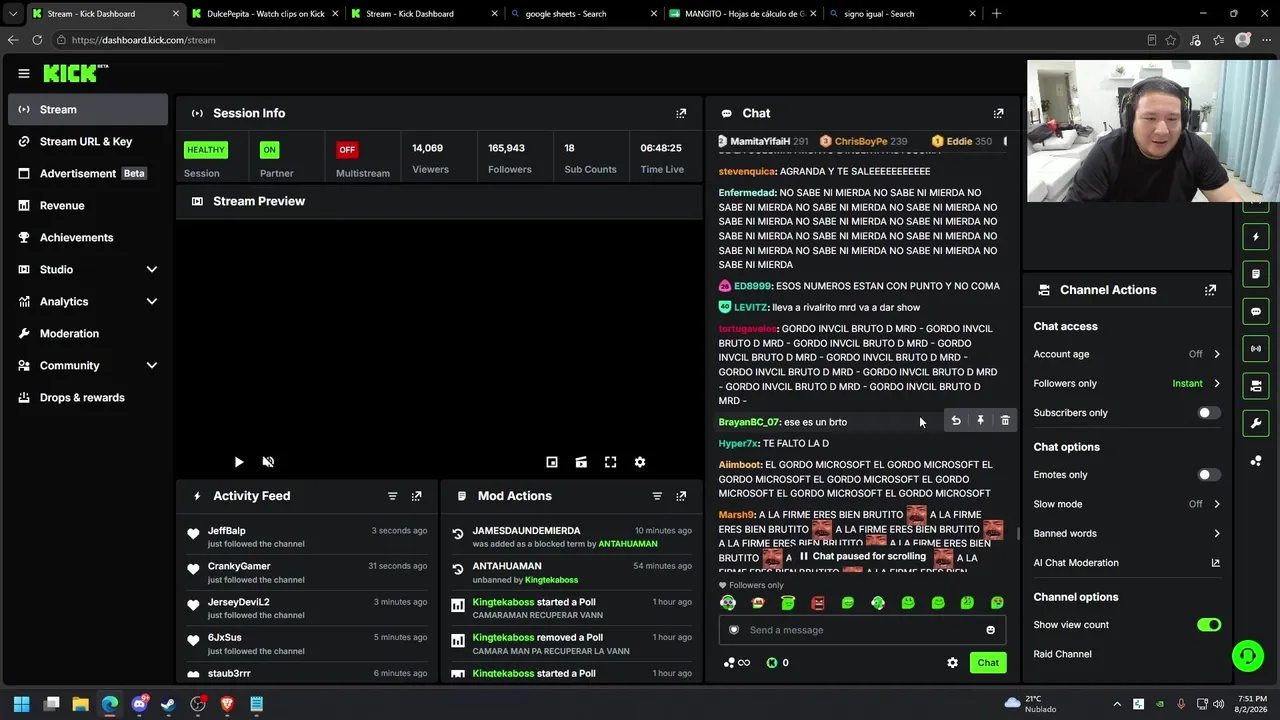Open Achievements page
The height and width of the screenshot is (720, 1280).
(88, 238)
